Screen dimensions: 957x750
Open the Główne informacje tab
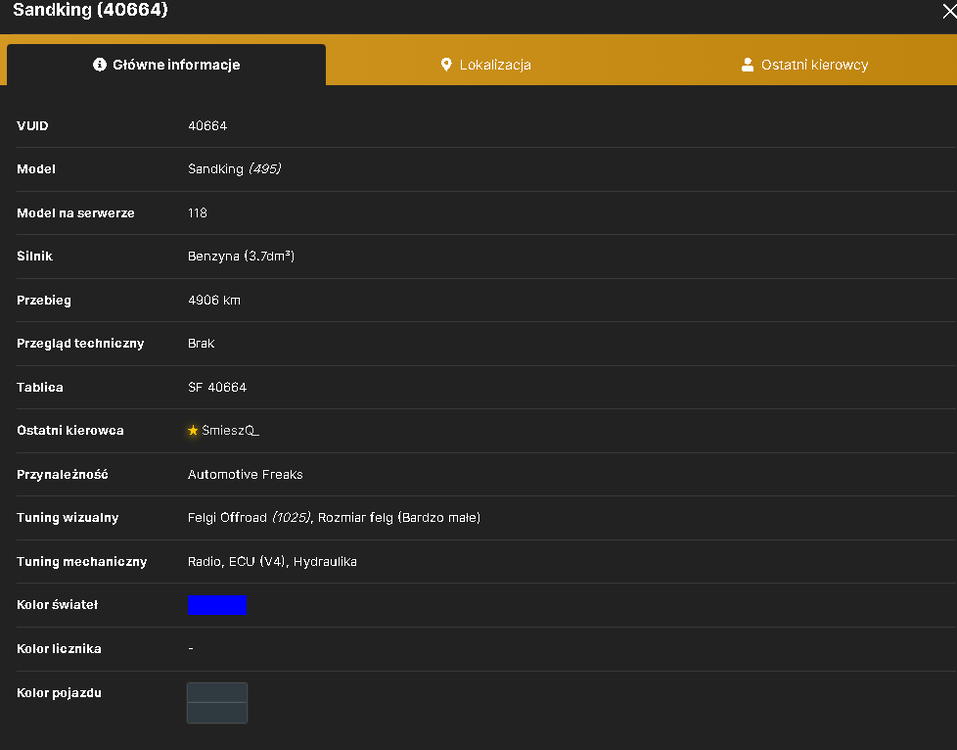(x=166, y=65)
